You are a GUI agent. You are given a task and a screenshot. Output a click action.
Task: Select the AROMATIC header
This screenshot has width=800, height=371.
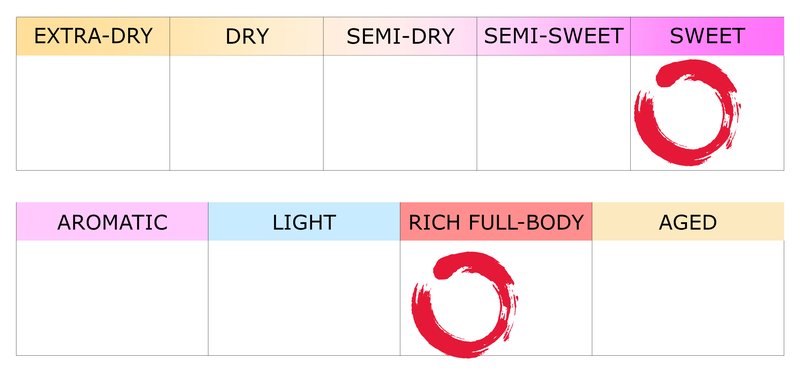112,221
